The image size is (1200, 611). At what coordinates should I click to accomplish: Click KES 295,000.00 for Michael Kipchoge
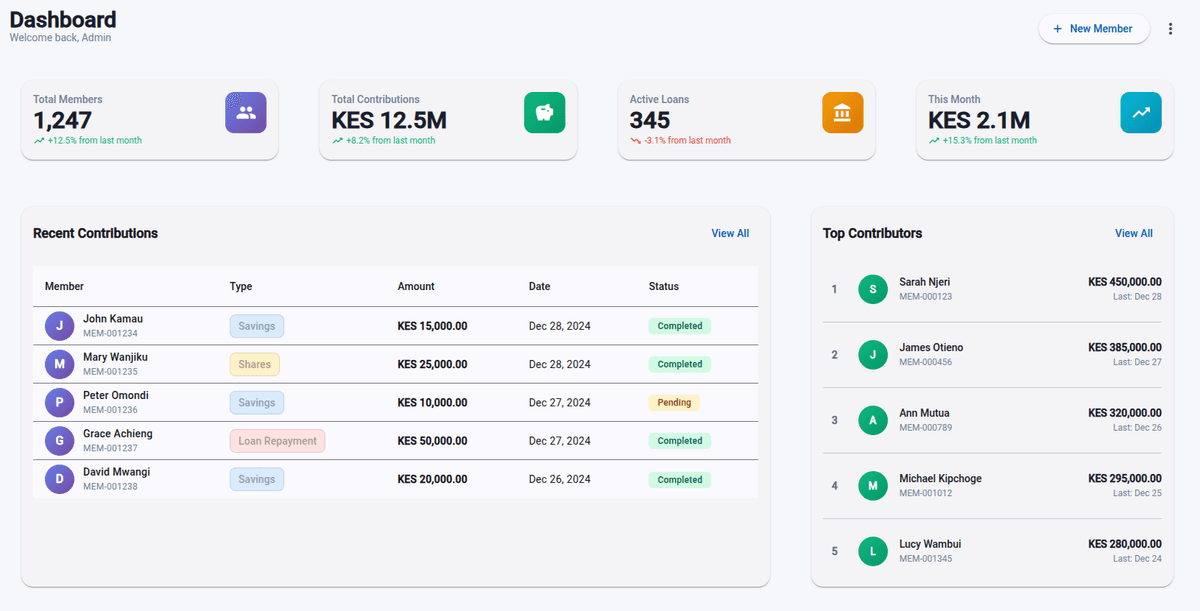tap(1125, 478)
